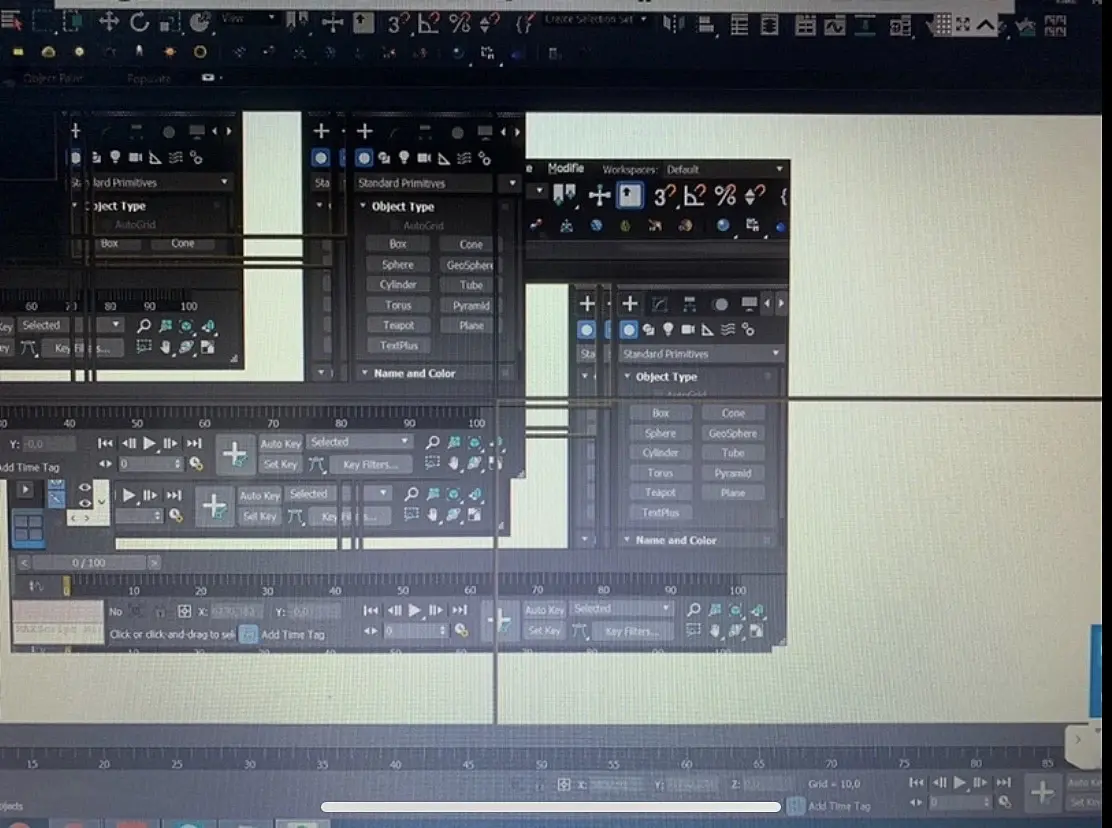Open the Curve Editor icon
The width and height of the screenshot is (1112, 828).
pyautogui.click(x=835, y=26)
